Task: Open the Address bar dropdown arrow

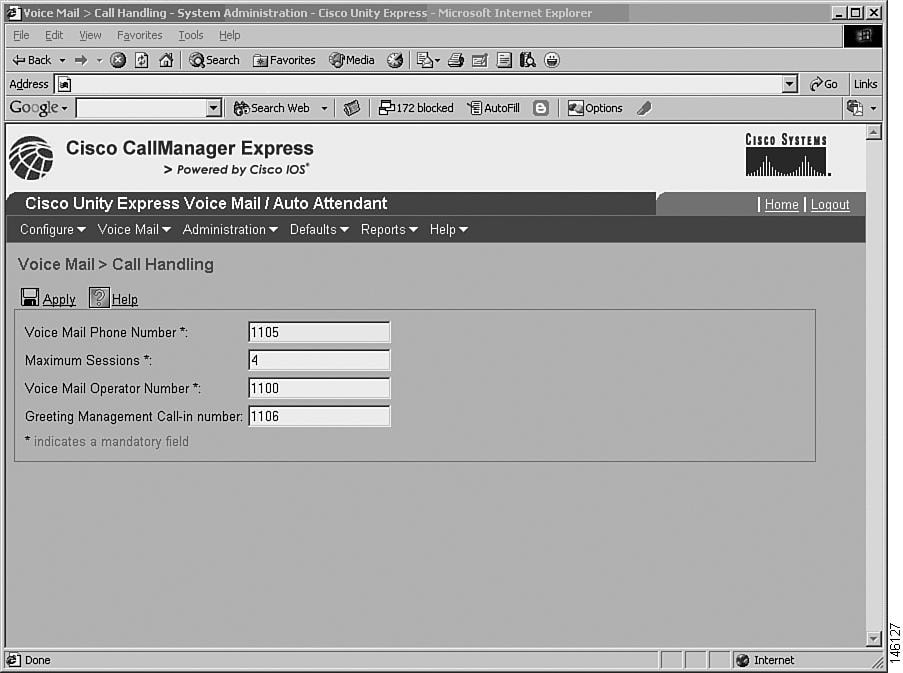Action: point(790,85)
